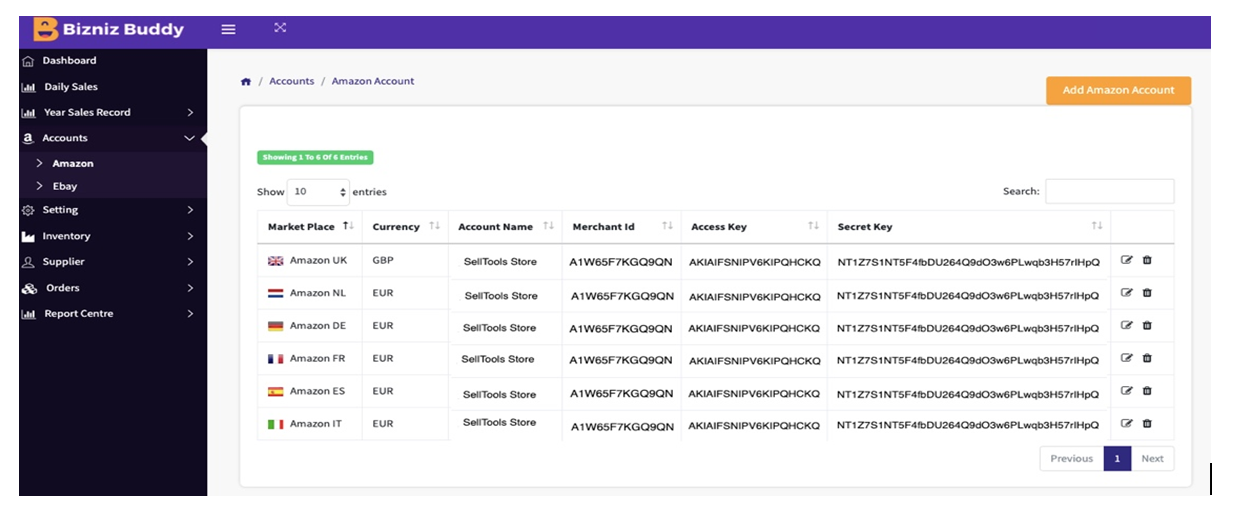Click the Amazon IT marketplace cell

(x=309, y=424)
